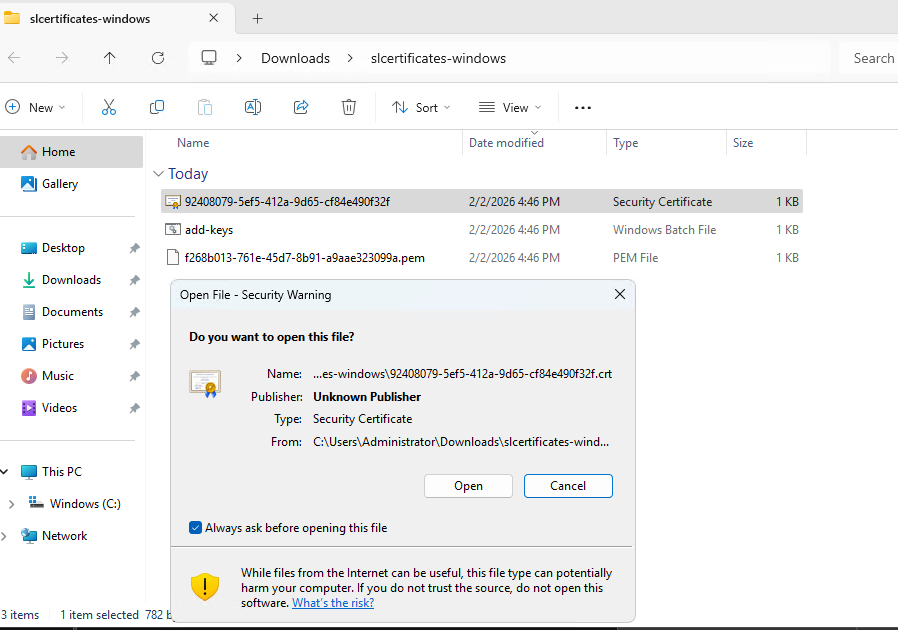Unpin Downloads using its pin icon
This screenshot has height=630, width=898.
(x=134, y=280)
